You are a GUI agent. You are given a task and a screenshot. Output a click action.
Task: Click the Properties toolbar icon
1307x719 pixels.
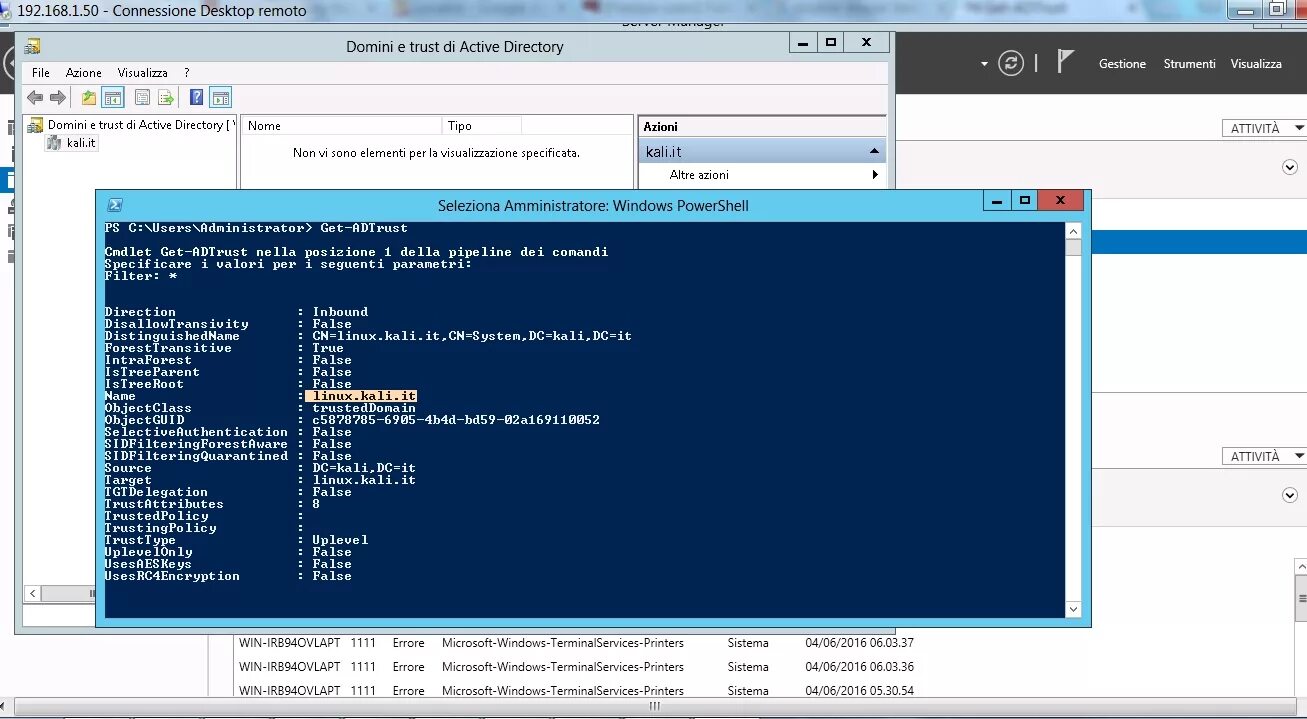pos(143,98)
